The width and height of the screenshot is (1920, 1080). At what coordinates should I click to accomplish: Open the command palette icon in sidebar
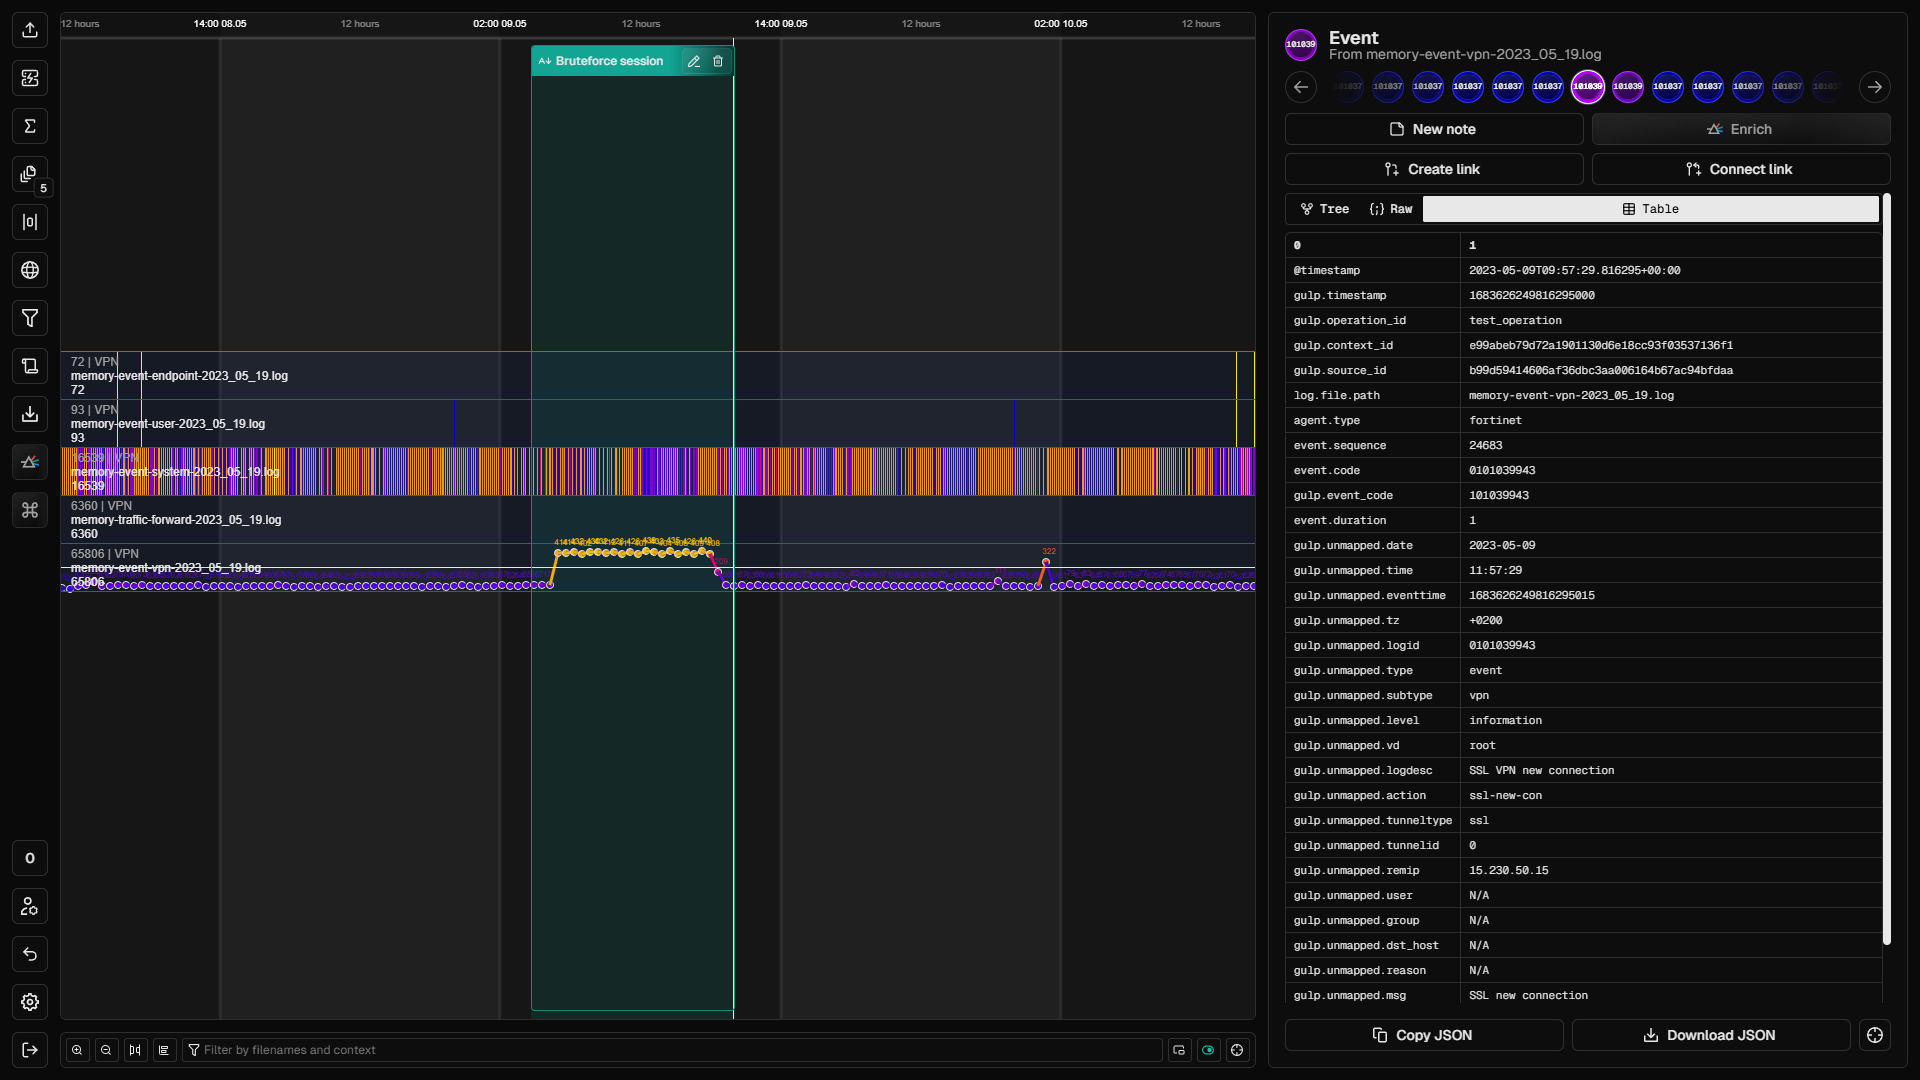(x=30, y=510)
